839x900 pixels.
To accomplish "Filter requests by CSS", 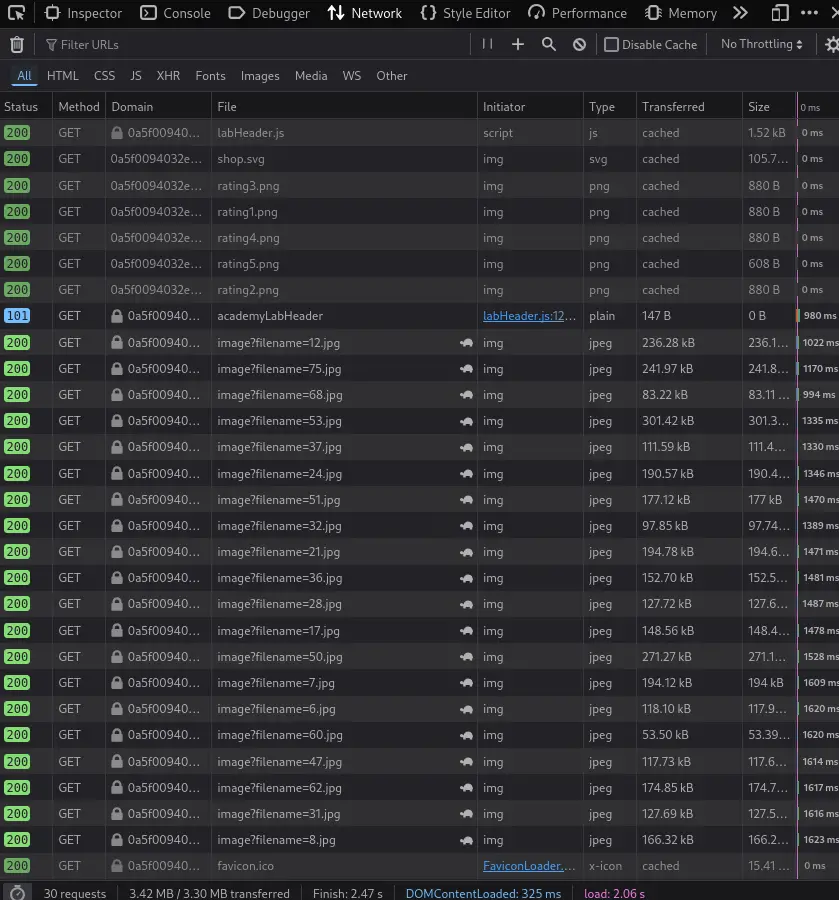I will (x=104, y=76).
